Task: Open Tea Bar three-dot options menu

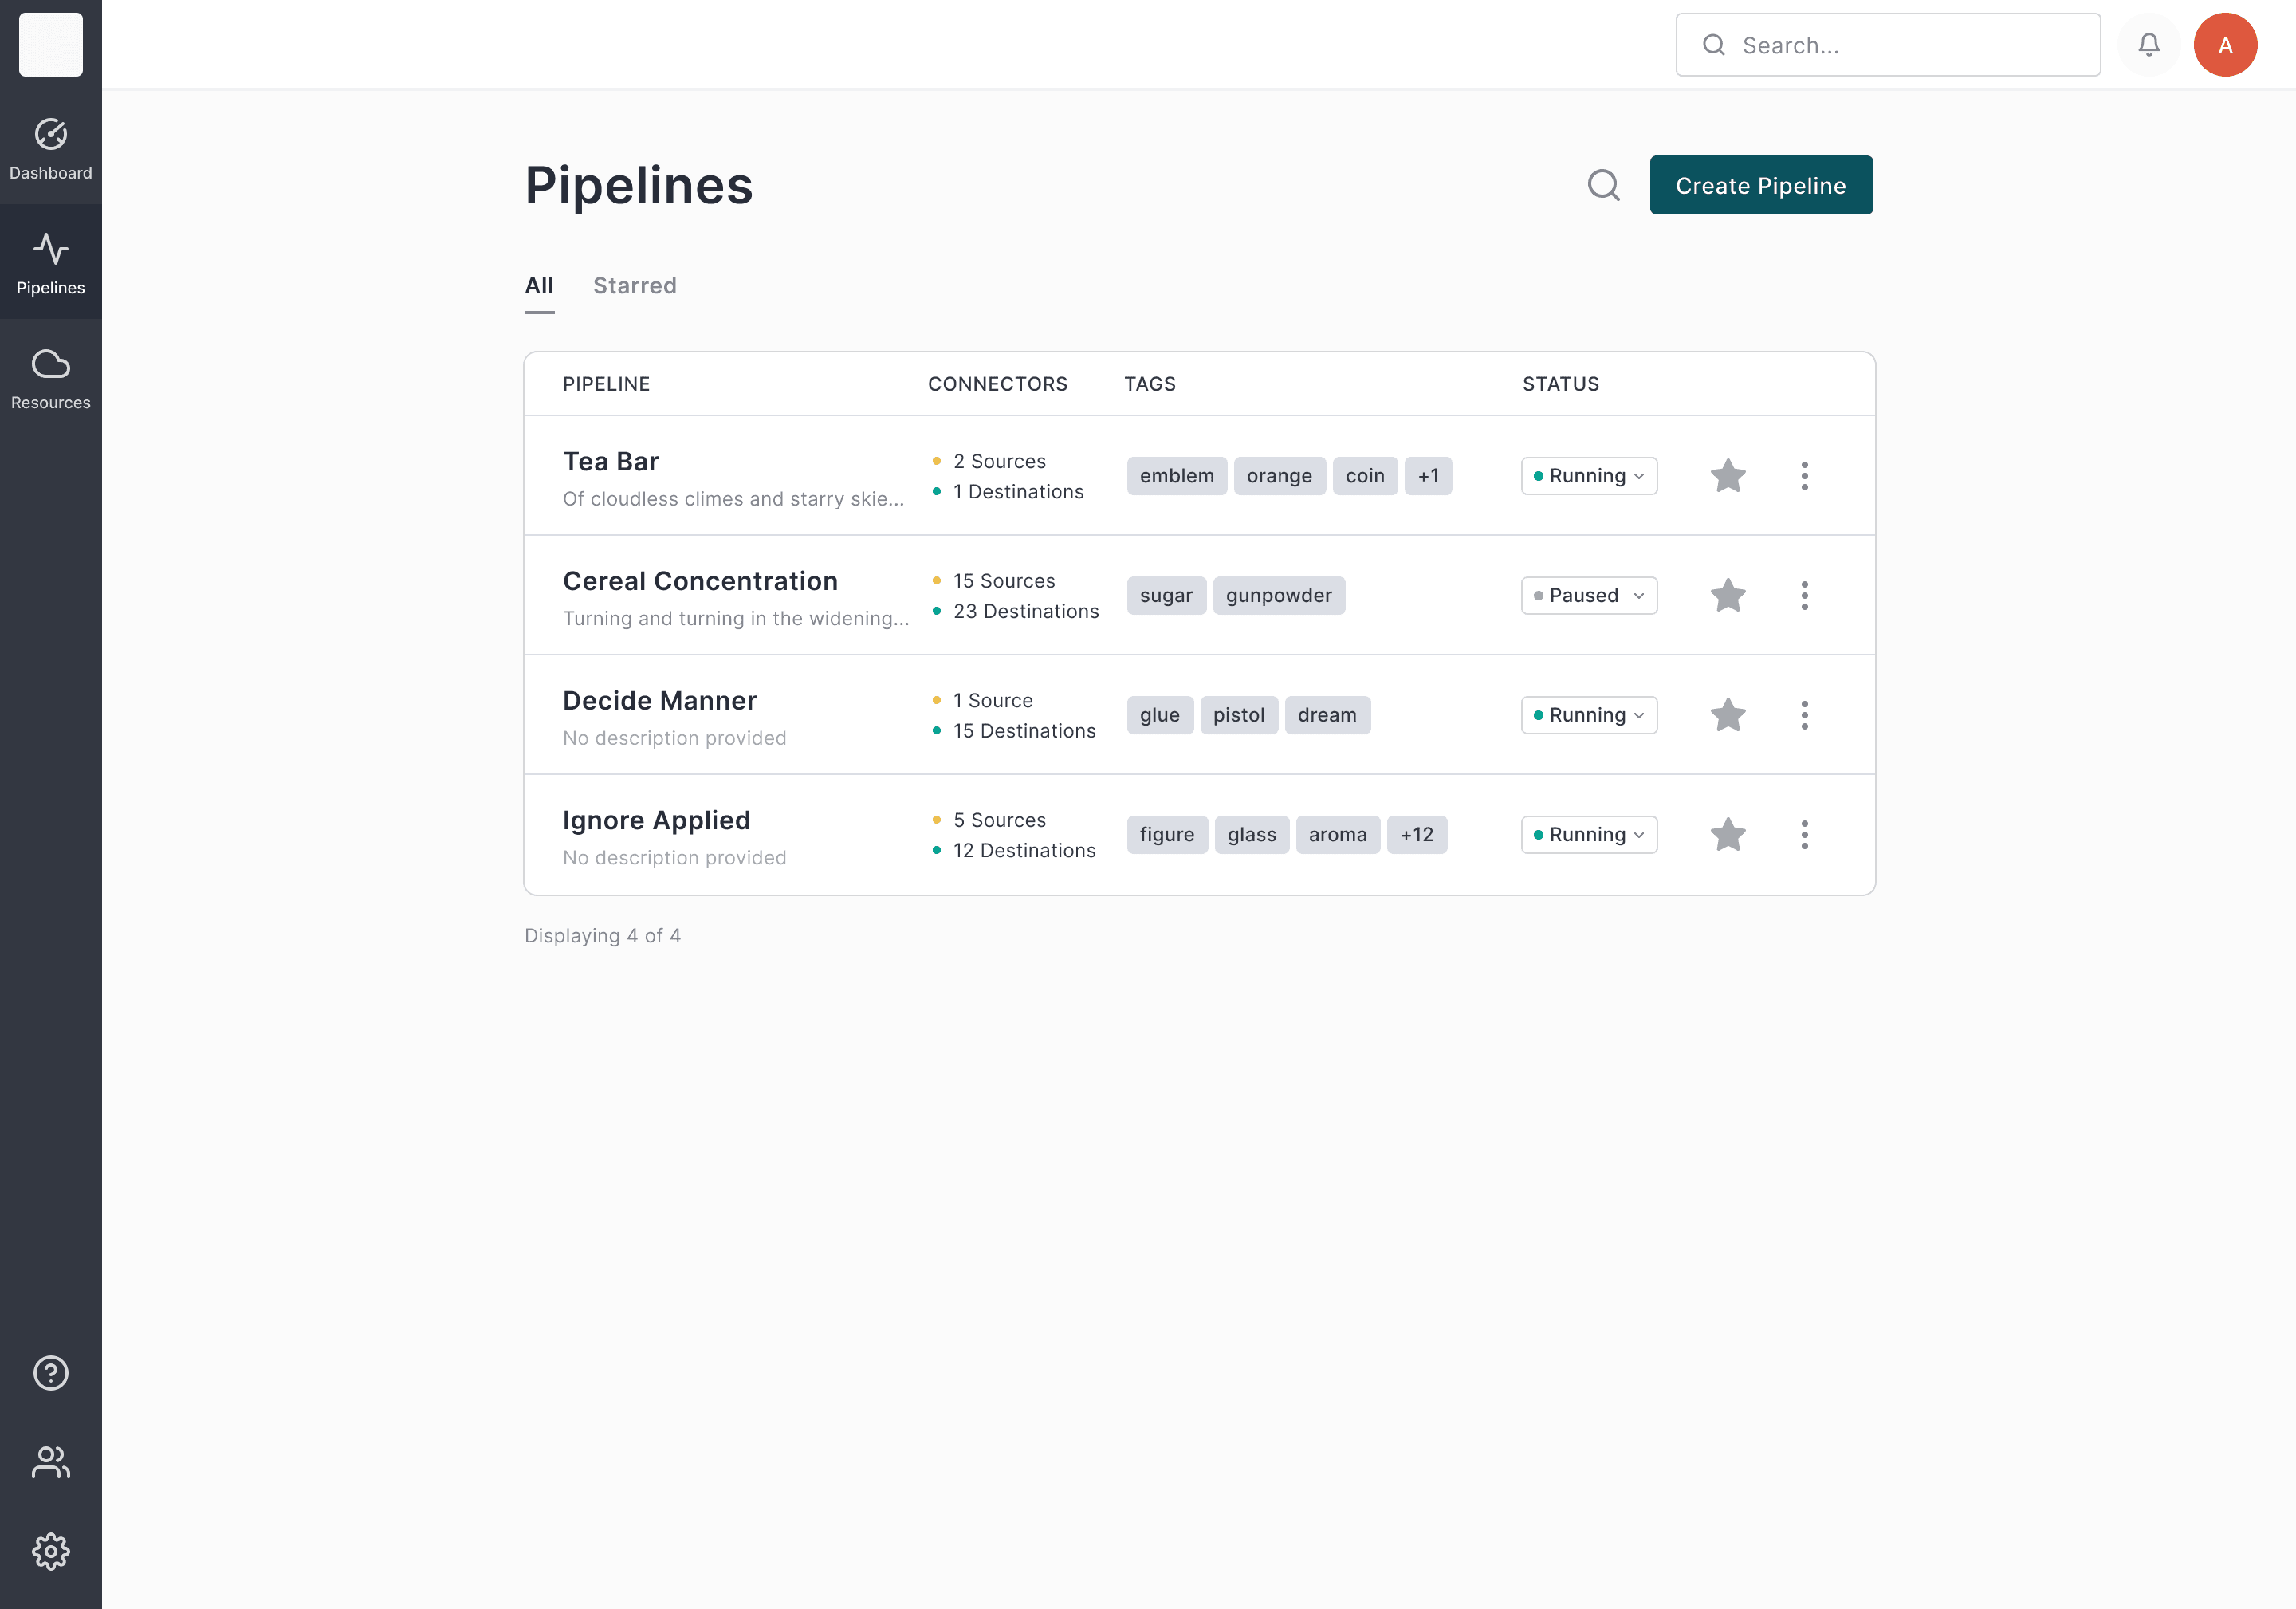Action: pos(1804,476)
